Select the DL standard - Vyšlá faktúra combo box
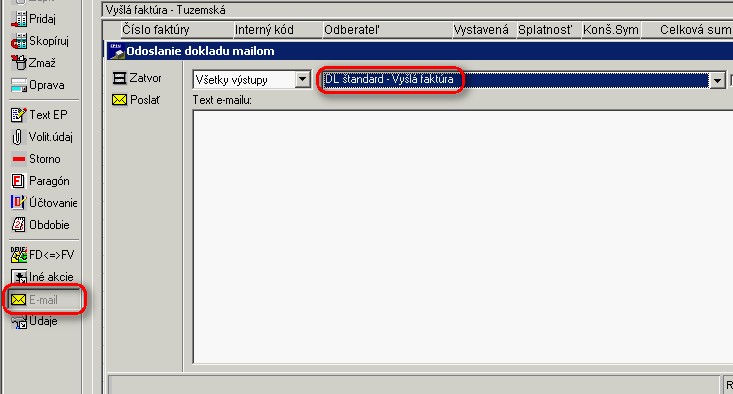 point(523,80)
